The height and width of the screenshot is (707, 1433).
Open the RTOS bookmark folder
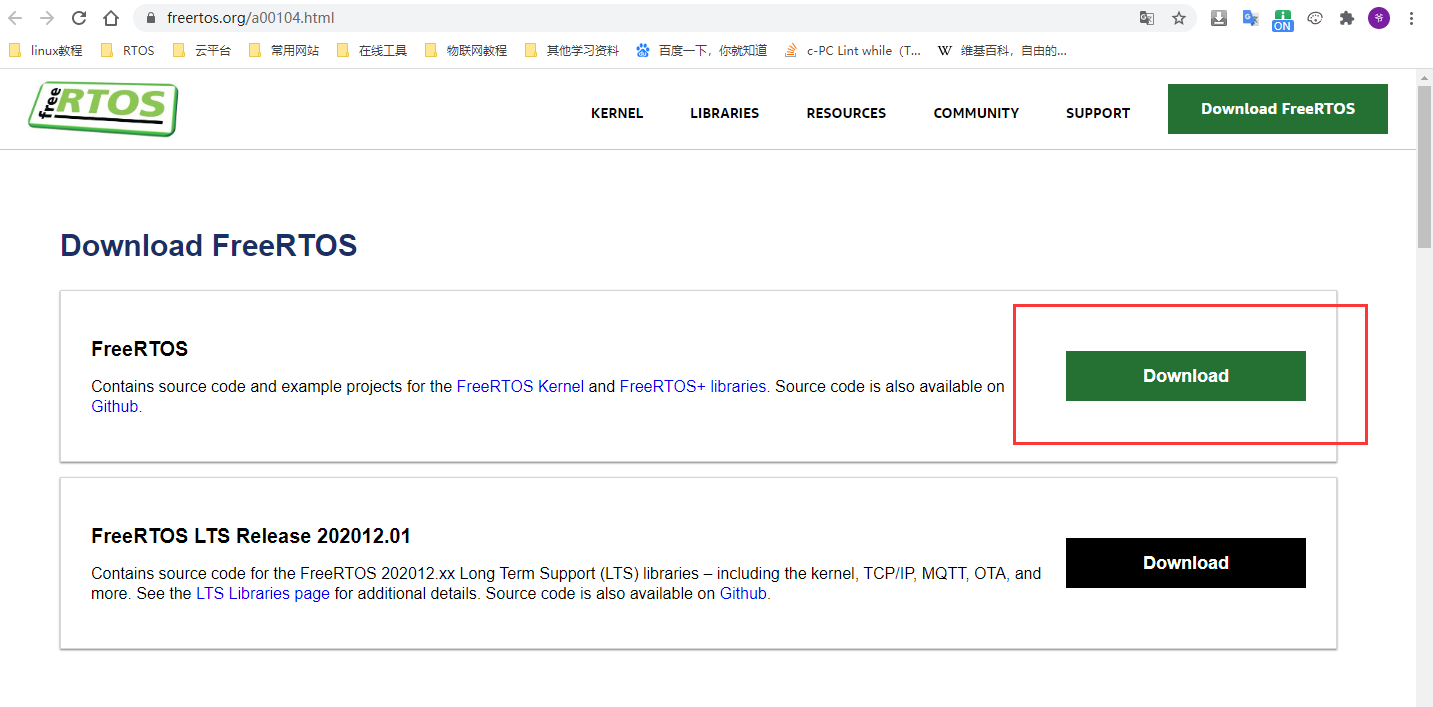click(x=128, y=50)
